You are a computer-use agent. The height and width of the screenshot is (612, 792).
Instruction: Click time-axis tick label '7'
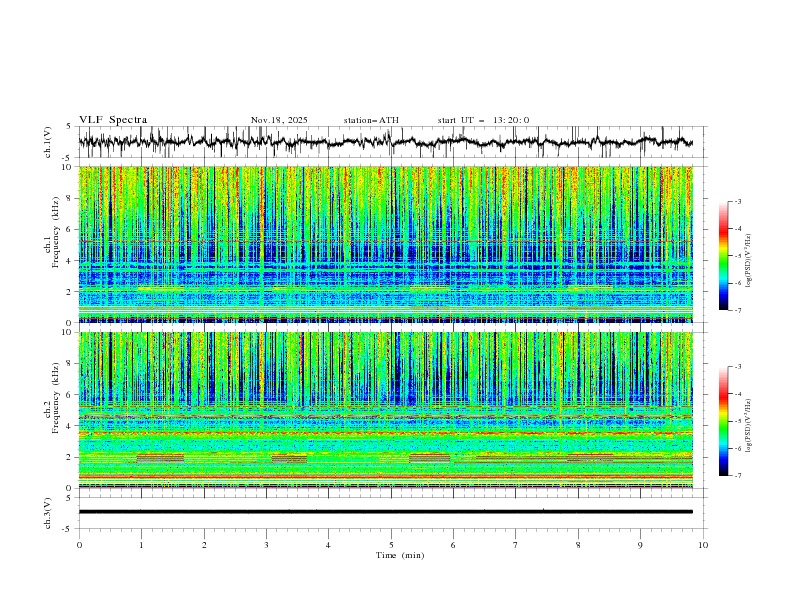[x=516, y=545]
